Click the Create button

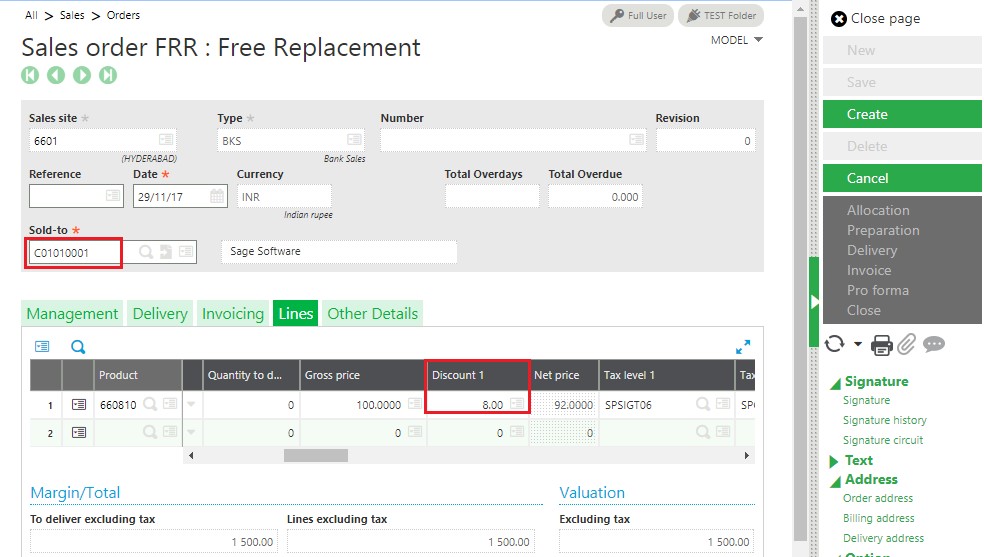[x=902, y=114]
